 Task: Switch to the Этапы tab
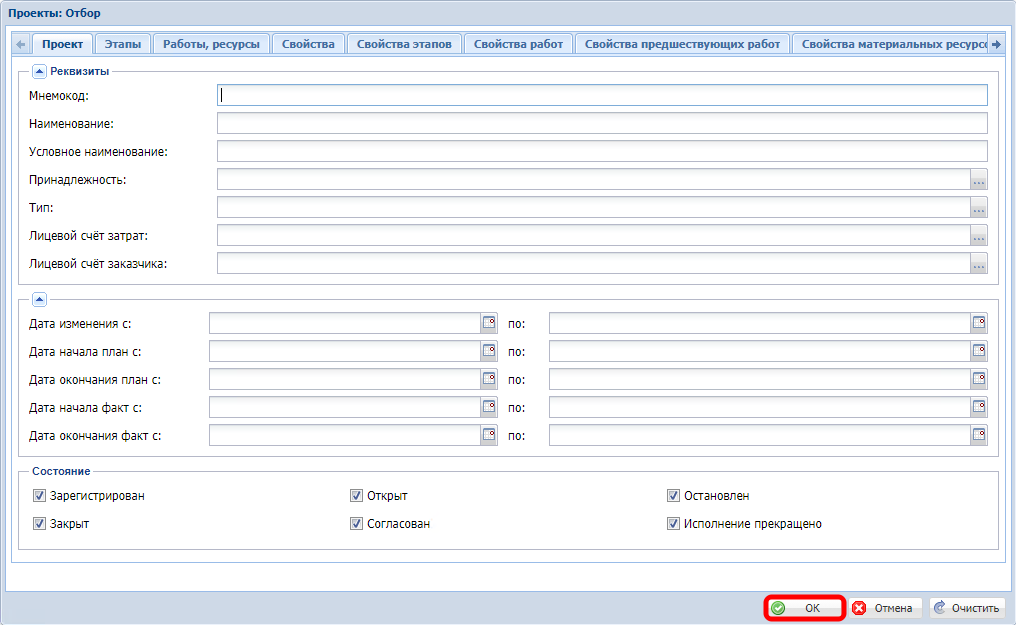123,44
